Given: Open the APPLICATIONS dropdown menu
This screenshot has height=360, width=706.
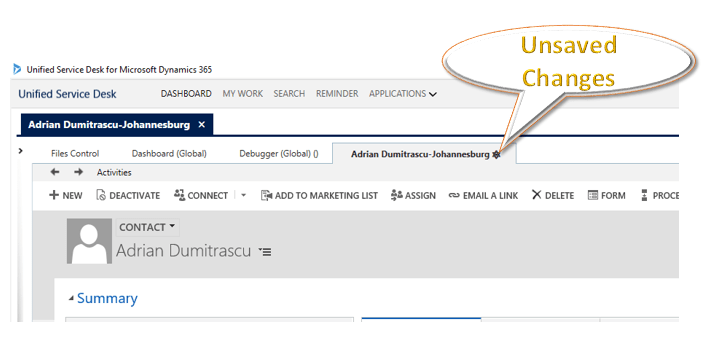Looking at the screenshot, I should click(403, 94).
